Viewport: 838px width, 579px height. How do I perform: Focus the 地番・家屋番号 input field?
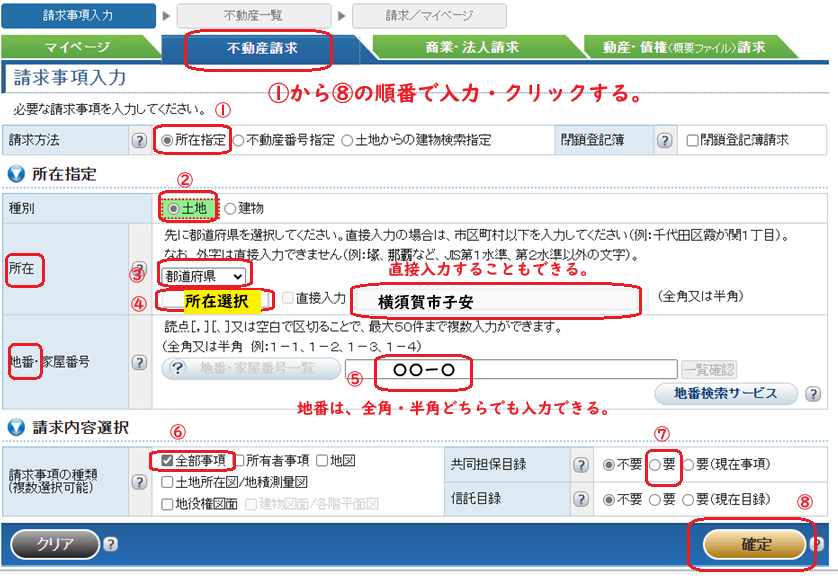pos(511,369)
